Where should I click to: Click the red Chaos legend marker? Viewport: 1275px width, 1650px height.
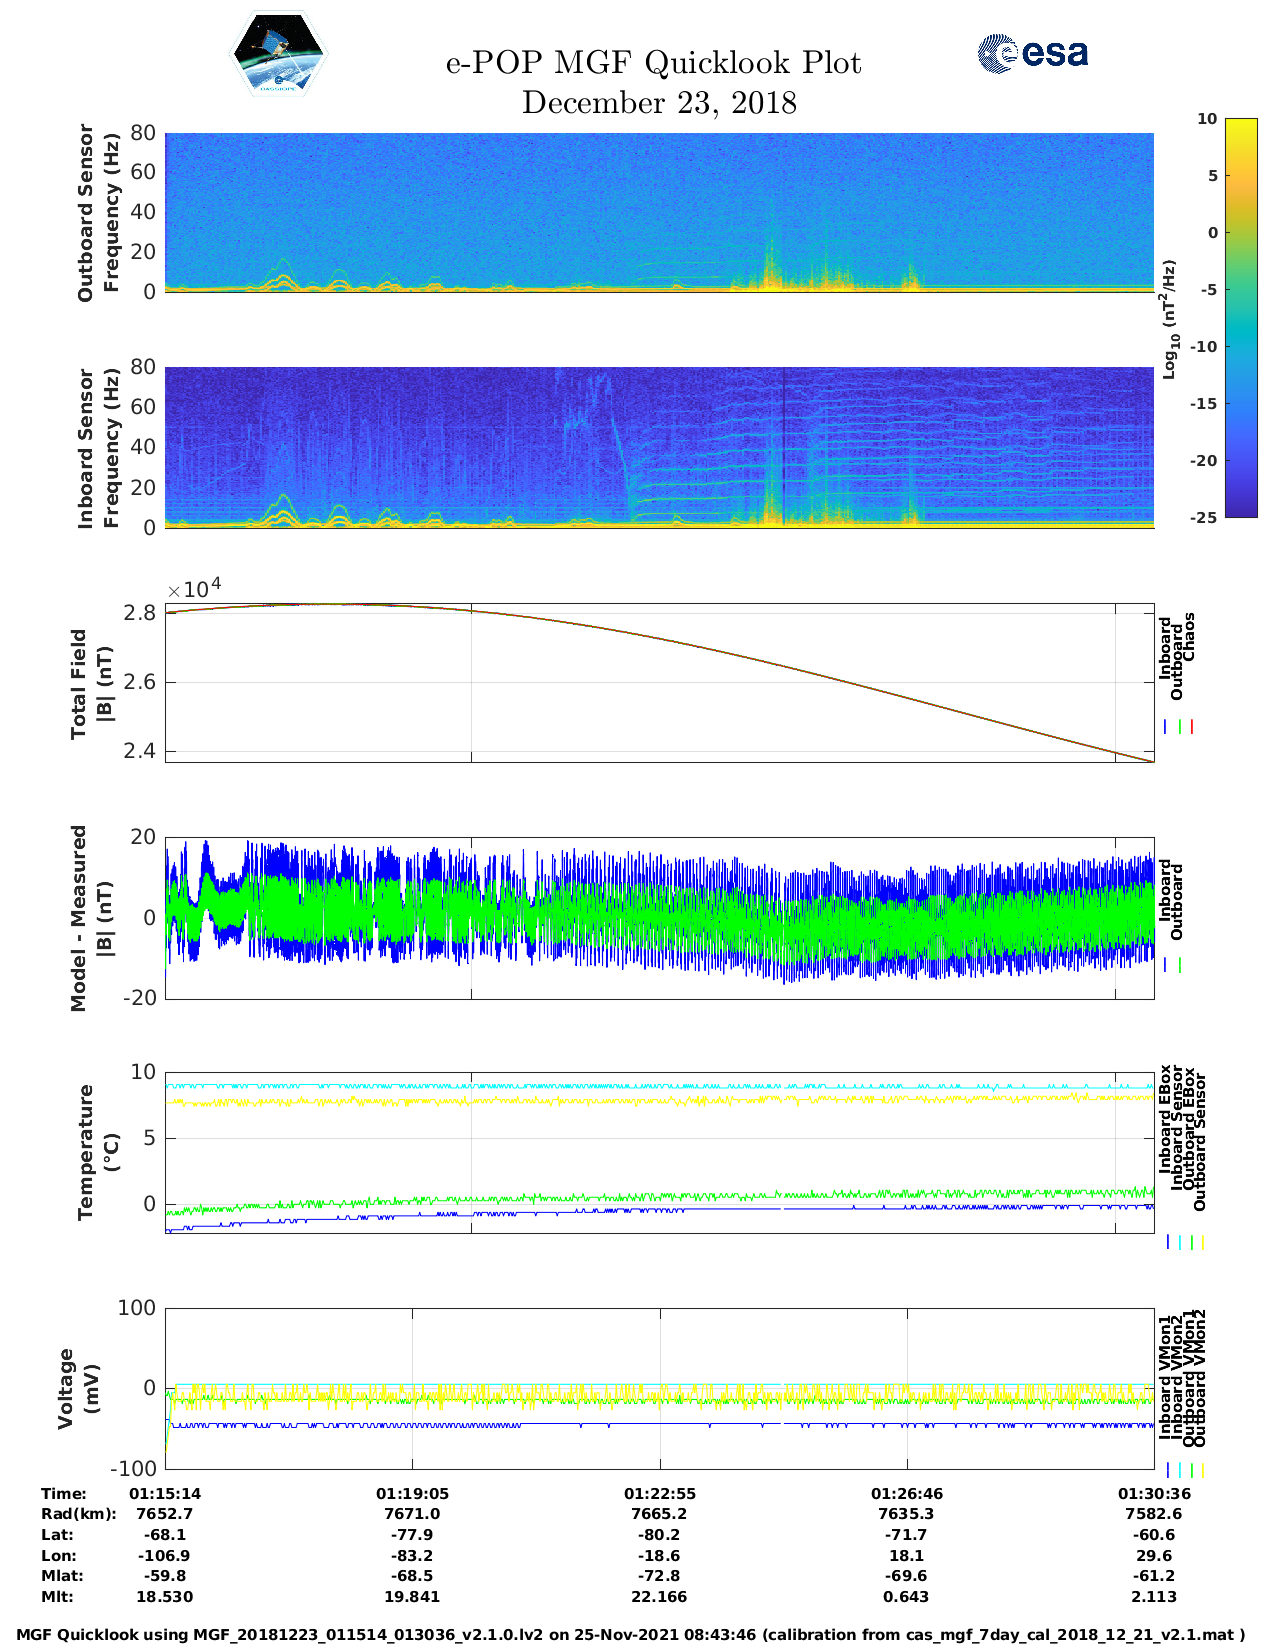point(1192,727)
